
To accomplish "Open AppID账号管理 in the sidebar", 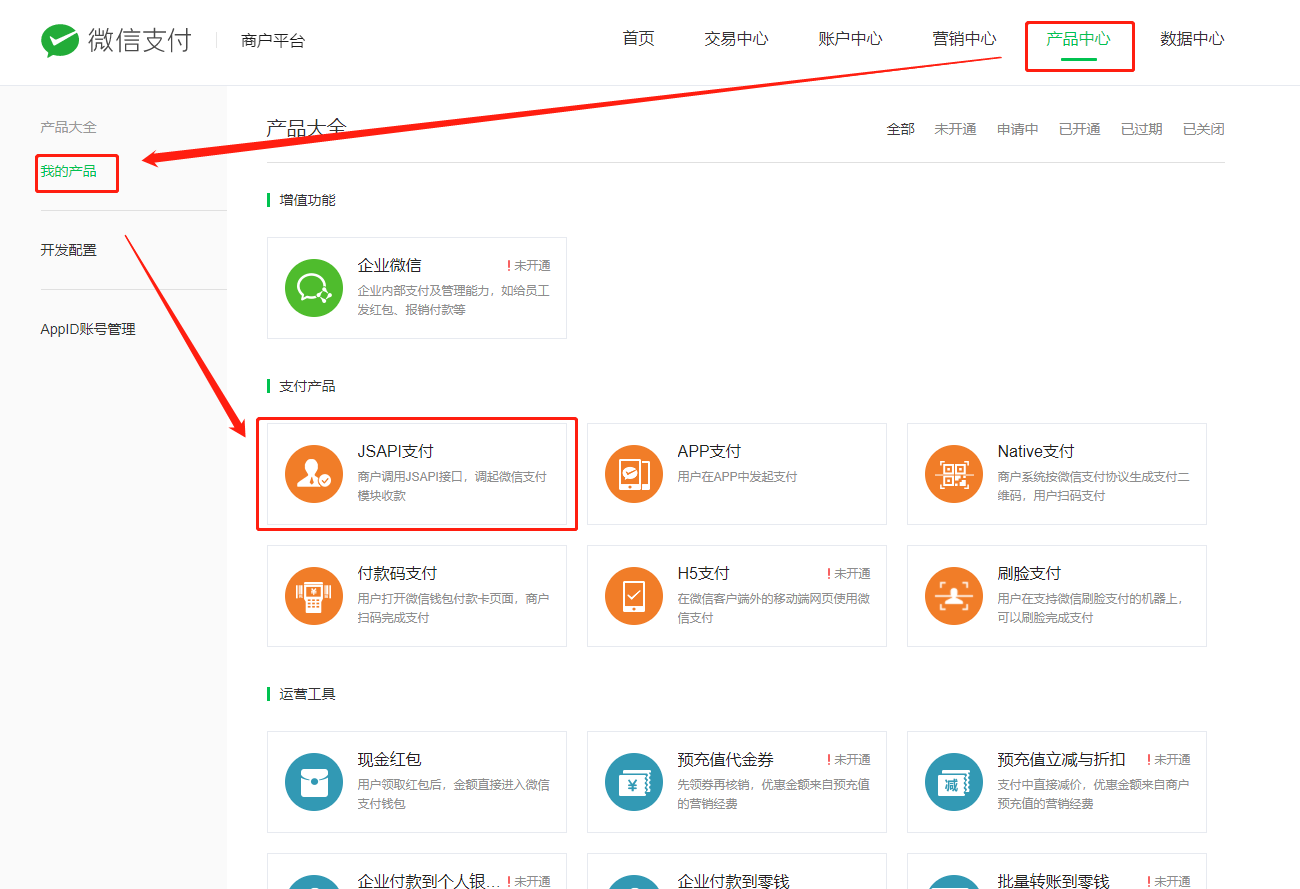I will tap(88, 329).
